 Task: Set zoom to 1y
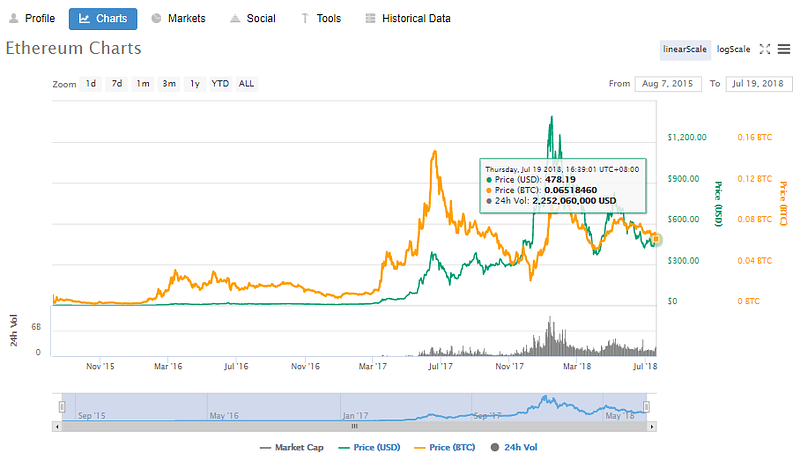(x=195, y=84)
